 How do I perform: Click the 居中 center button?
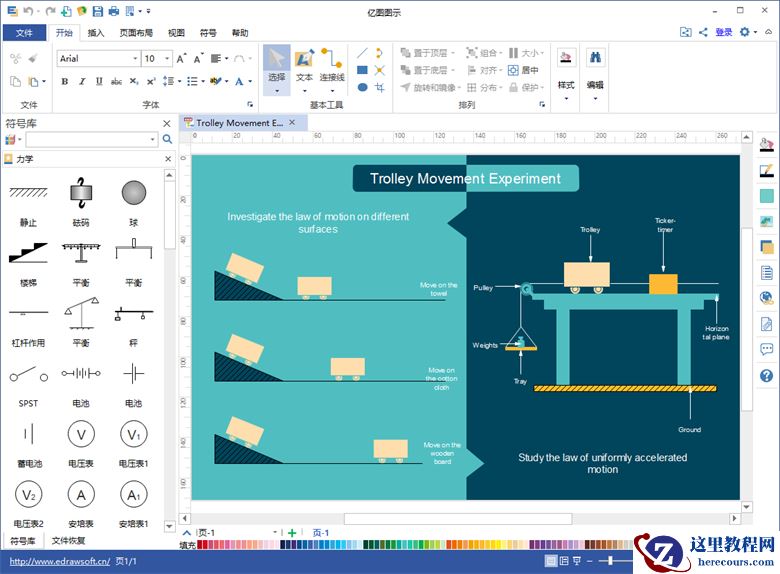523,70
